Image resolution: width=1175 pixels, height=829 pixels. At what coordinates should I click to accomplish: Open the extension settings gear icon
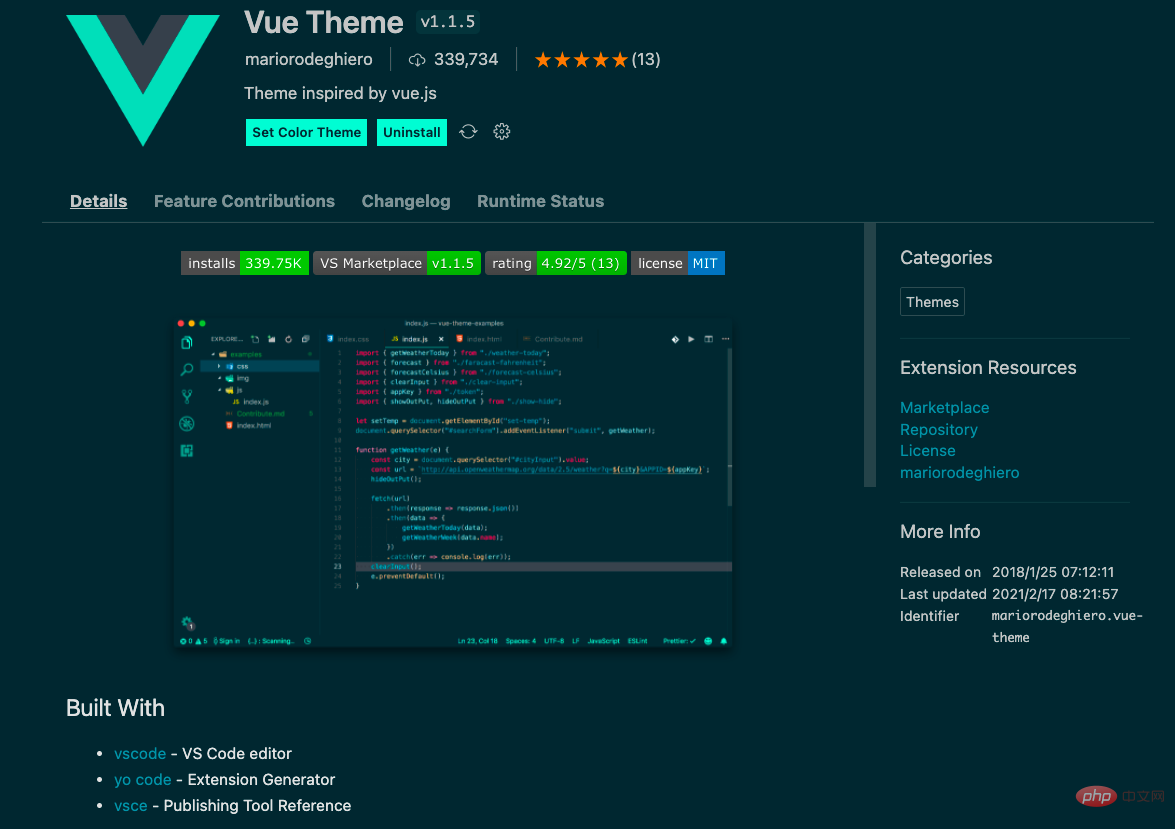pos(501,131)
